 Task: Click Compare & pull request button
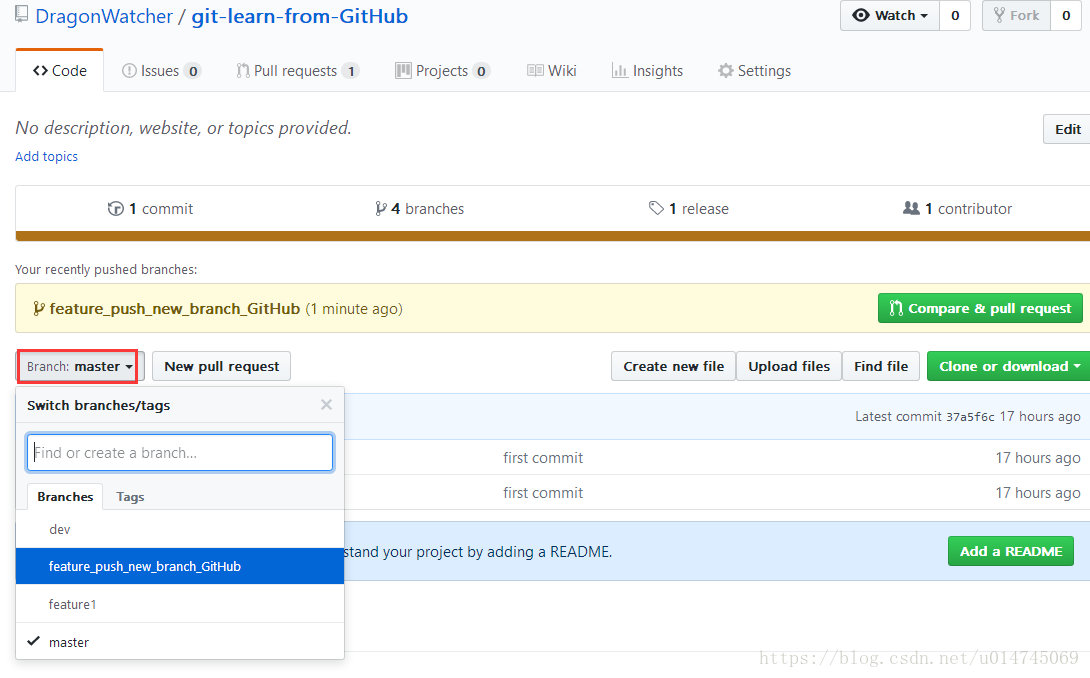click(x=980, y=309)
